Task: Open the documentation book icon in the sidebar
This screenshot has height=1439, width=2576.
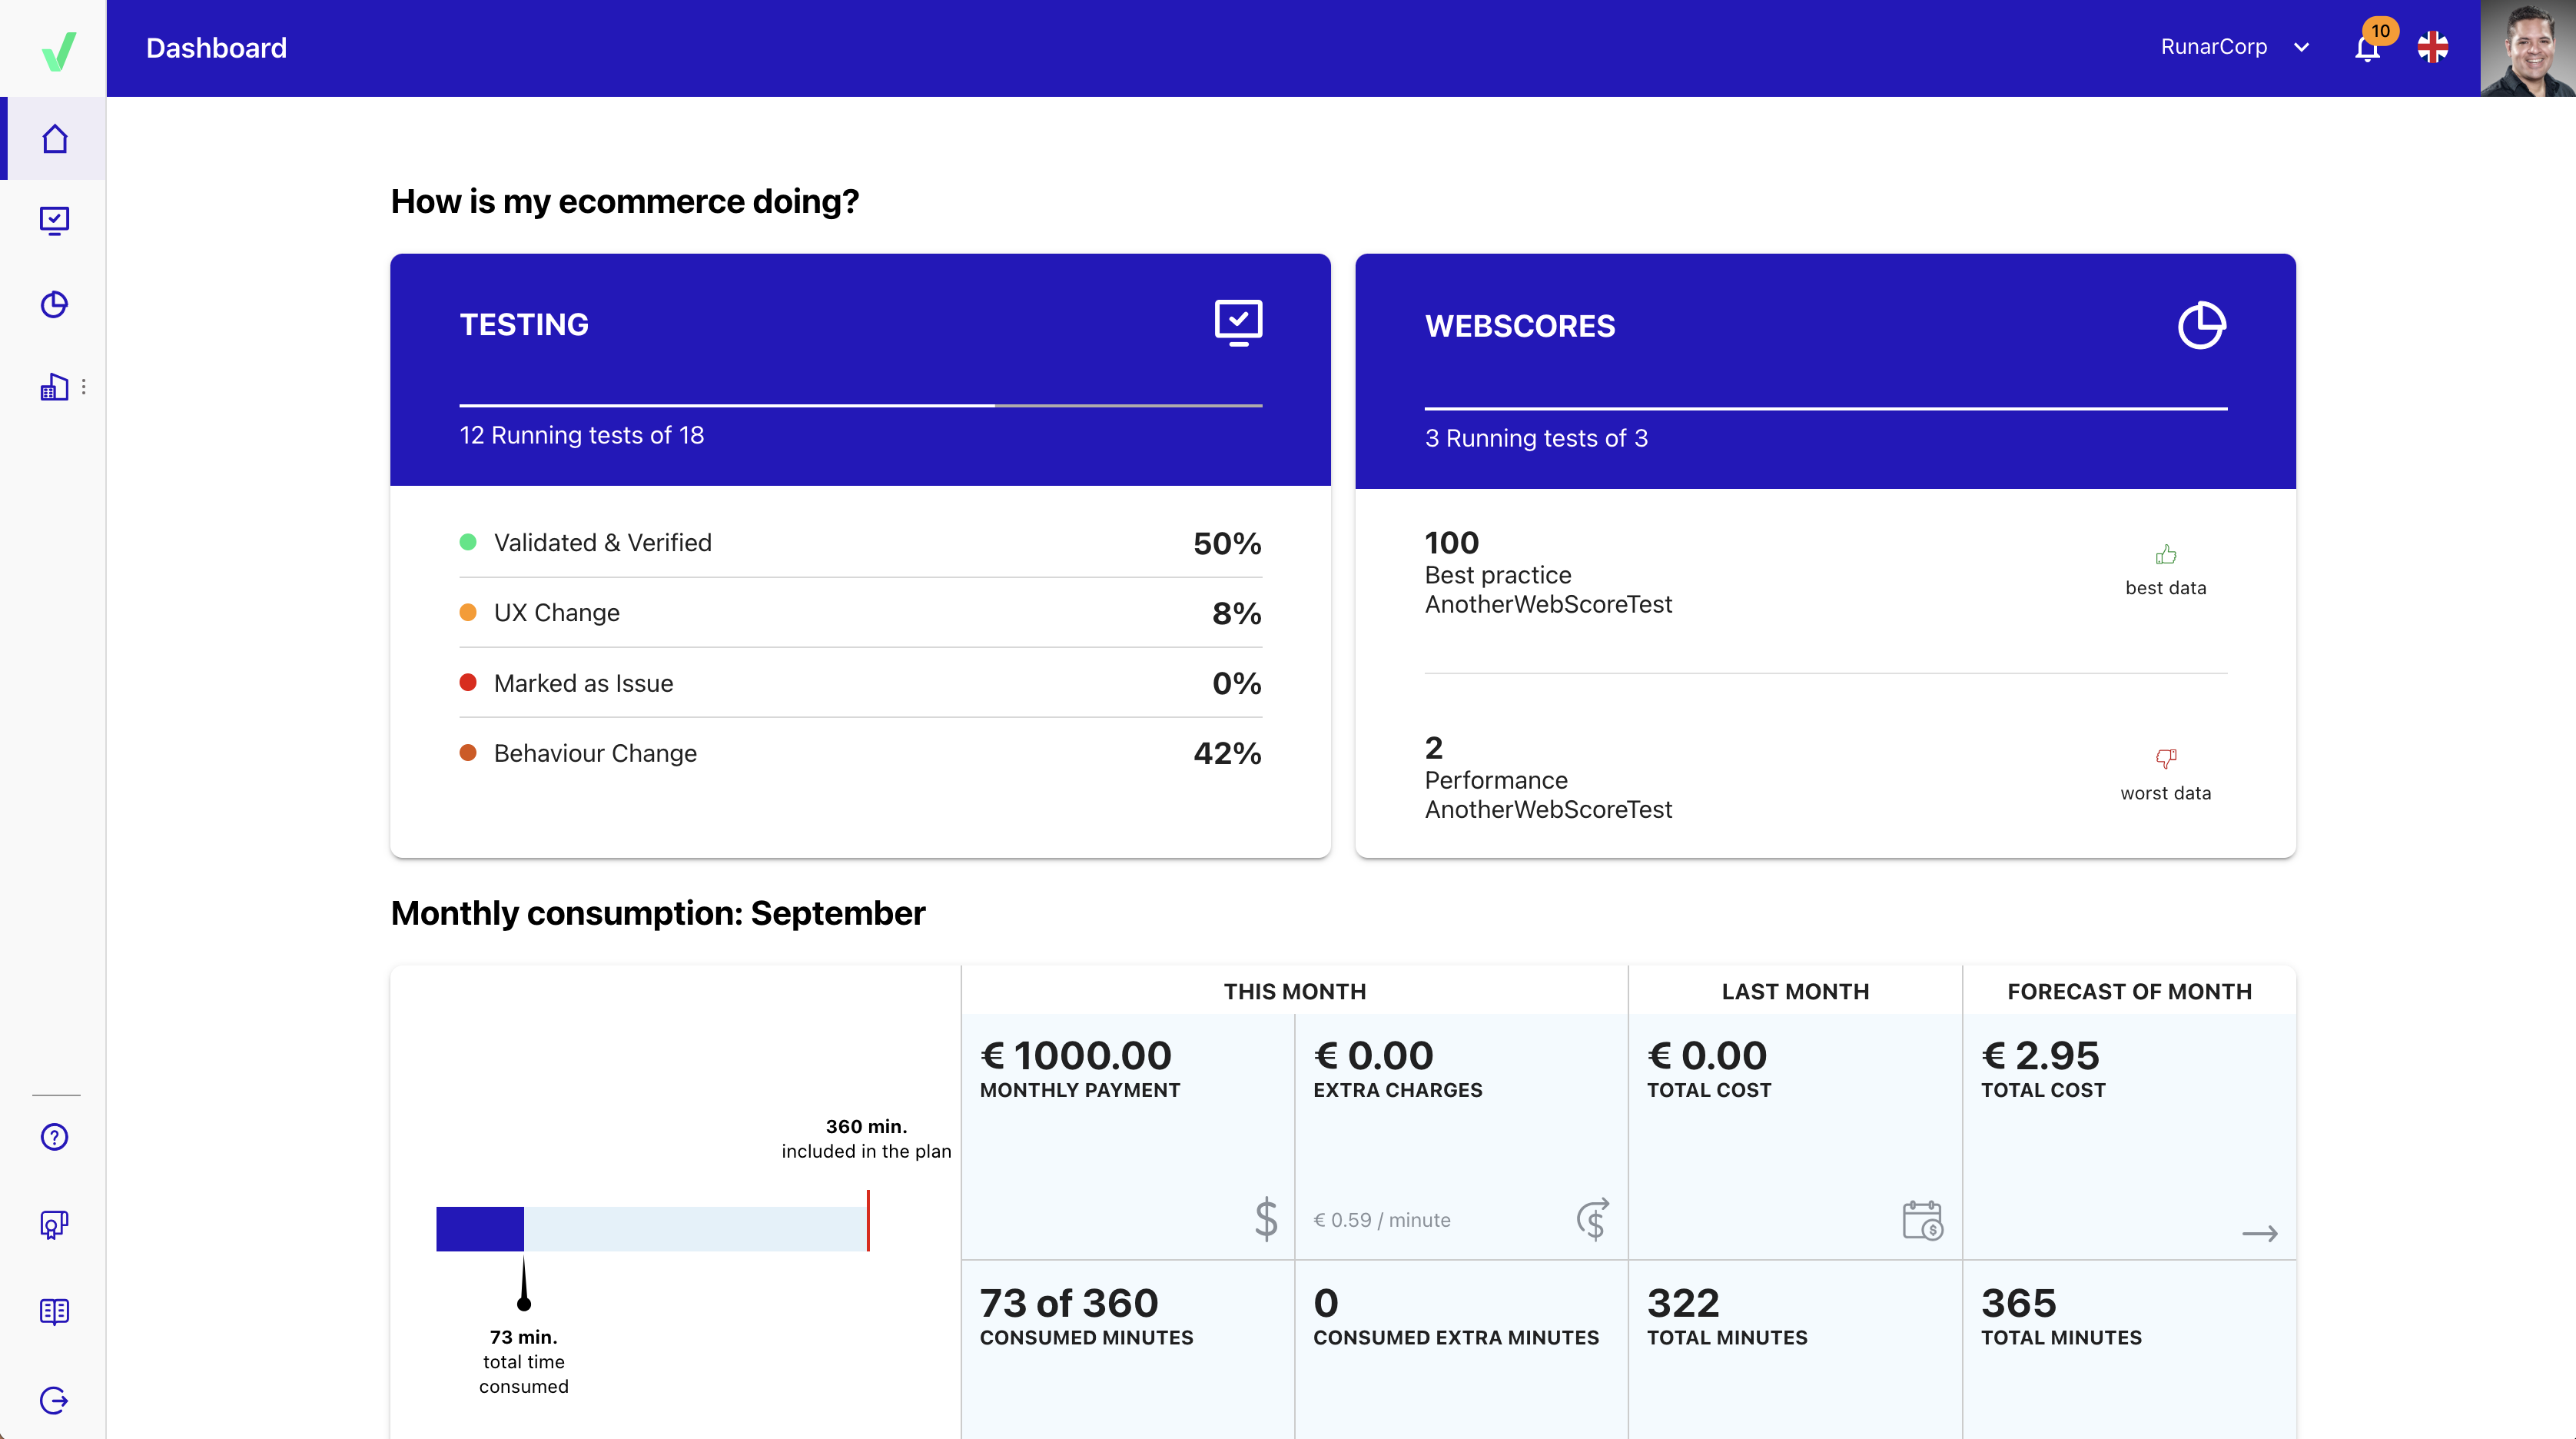Action: tap(54, 1312)
